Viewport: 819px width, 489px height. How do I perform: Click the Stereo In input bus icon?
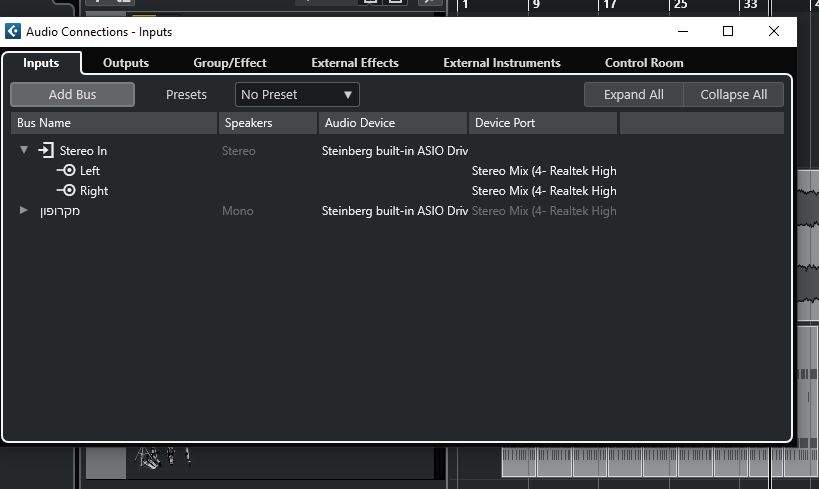point(46,150)
